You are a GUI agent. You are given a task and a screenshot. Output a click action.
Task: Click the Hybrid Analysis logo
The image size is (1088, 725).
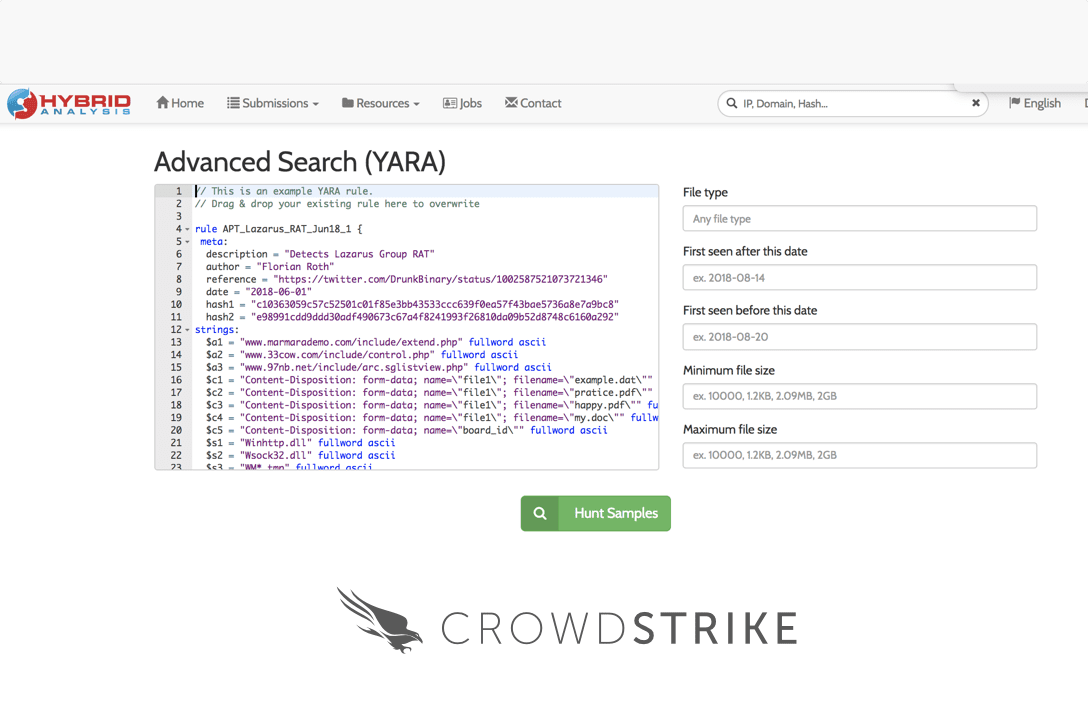coord(68,103)
